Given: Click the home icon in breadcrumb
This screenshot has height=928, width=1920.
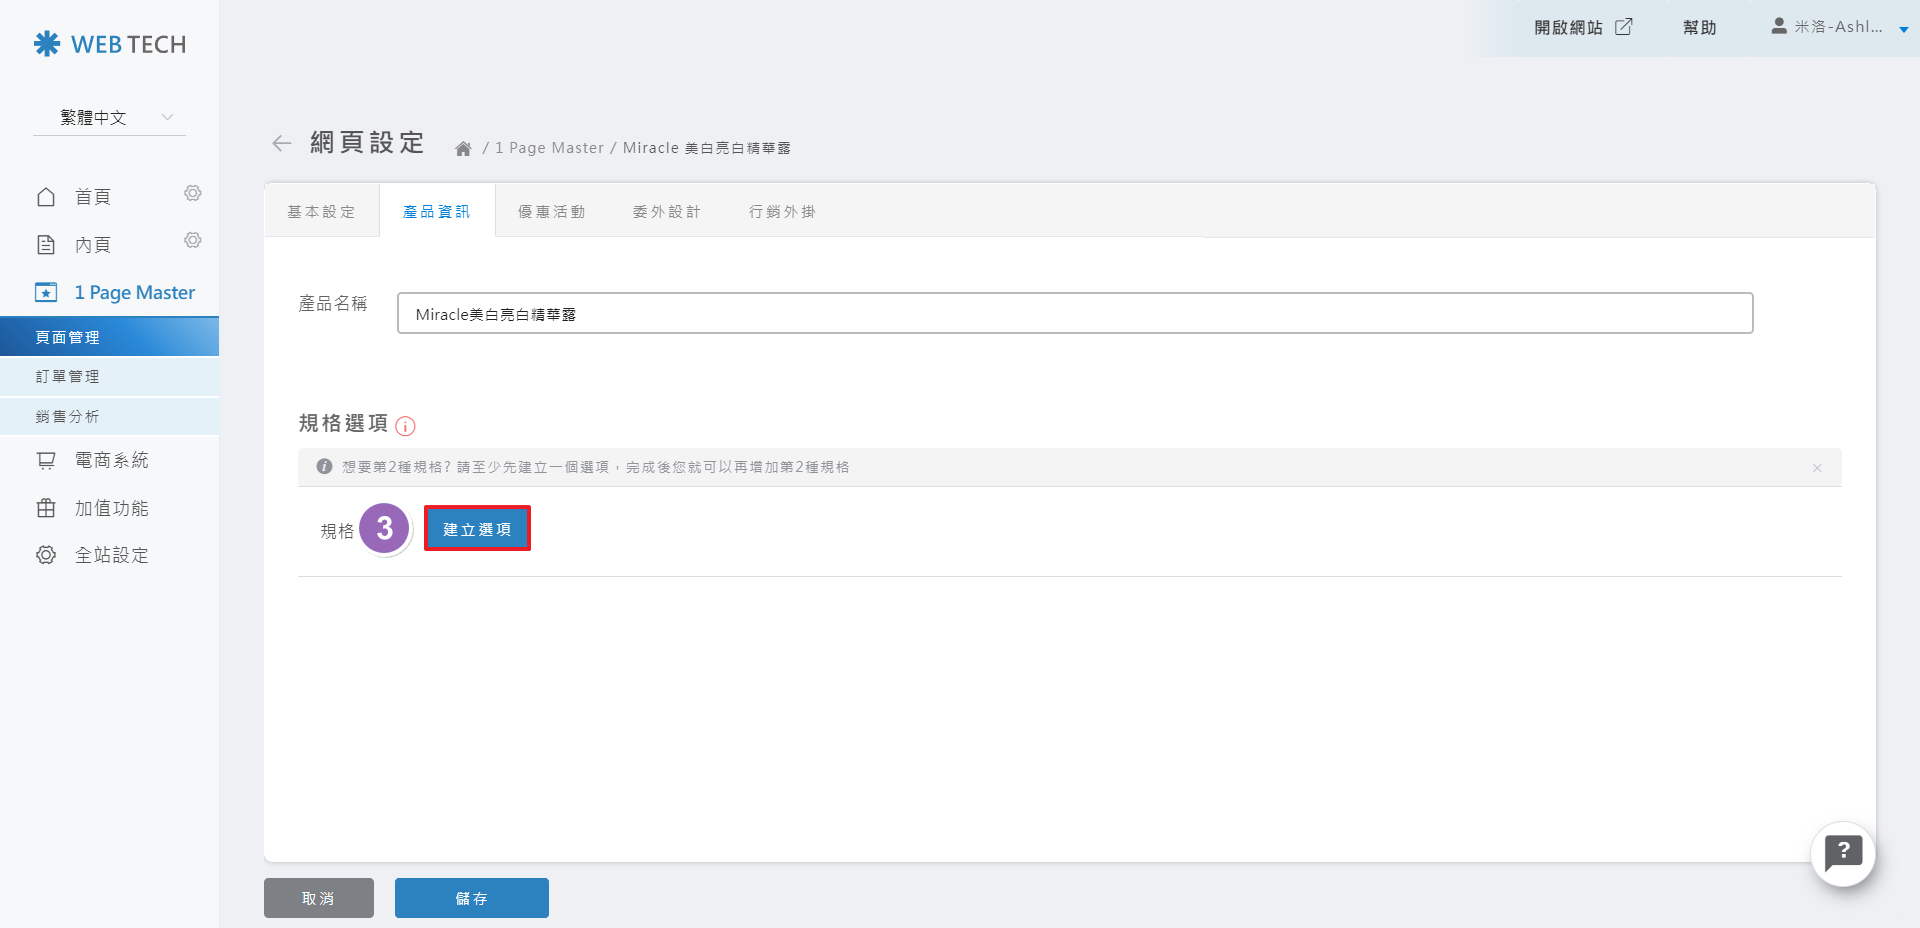Looking at the screenshot, I should click(x=463, y=149).
